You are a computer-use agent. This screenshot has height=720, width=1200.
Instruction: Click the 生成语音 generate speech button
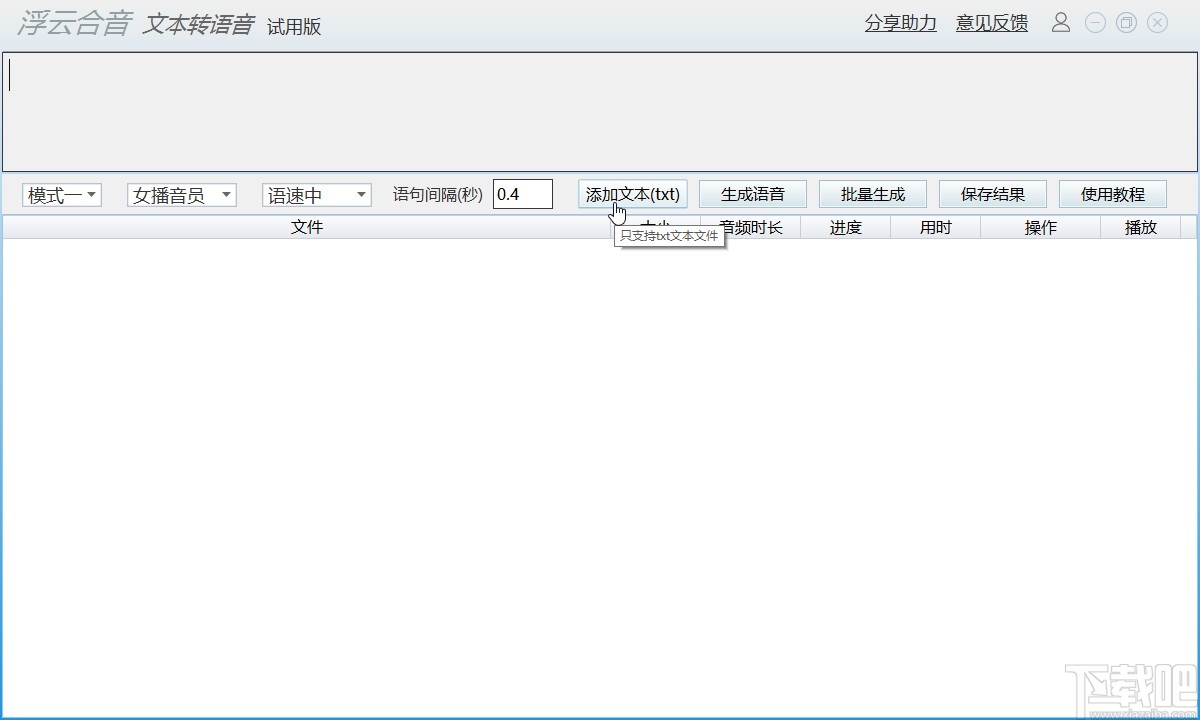click(x=753, y=194)
